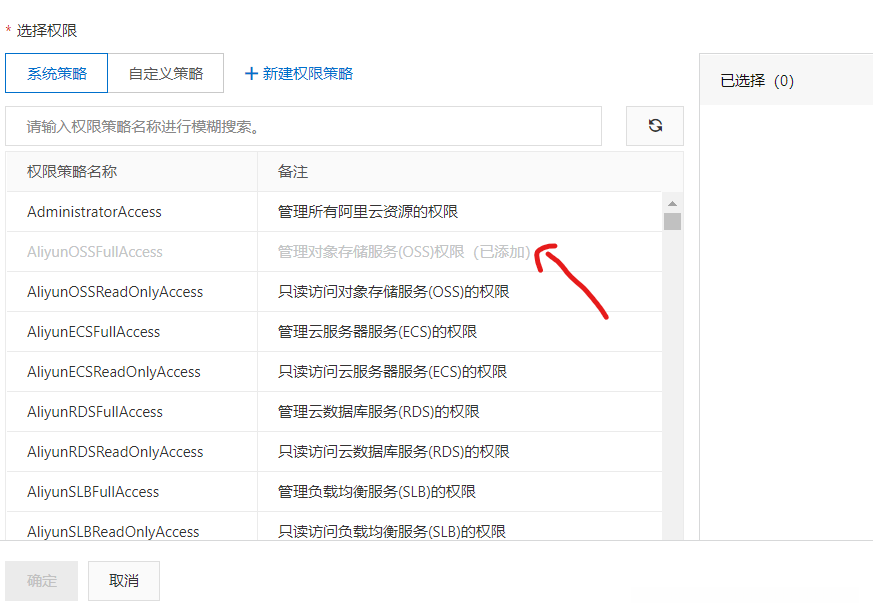Select the AliyunECSReadOnlyAccess policy

click(114, 372)
